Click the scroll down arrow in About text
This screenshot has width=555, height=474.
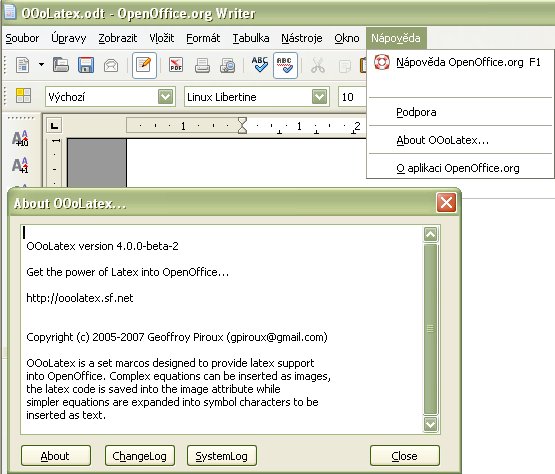pos(430,424)
